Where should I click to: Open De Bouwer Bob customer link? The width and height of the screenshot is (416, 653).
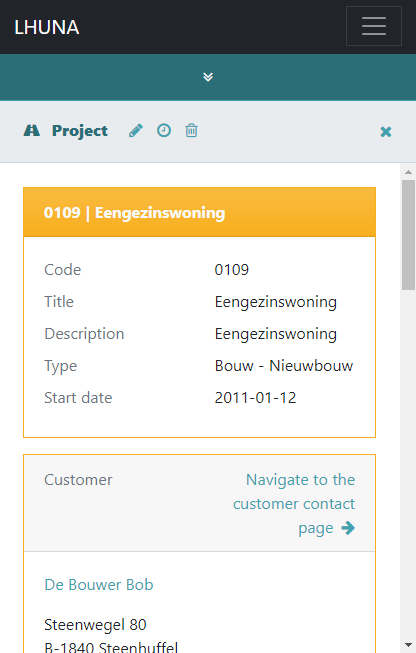click(99, 585)
